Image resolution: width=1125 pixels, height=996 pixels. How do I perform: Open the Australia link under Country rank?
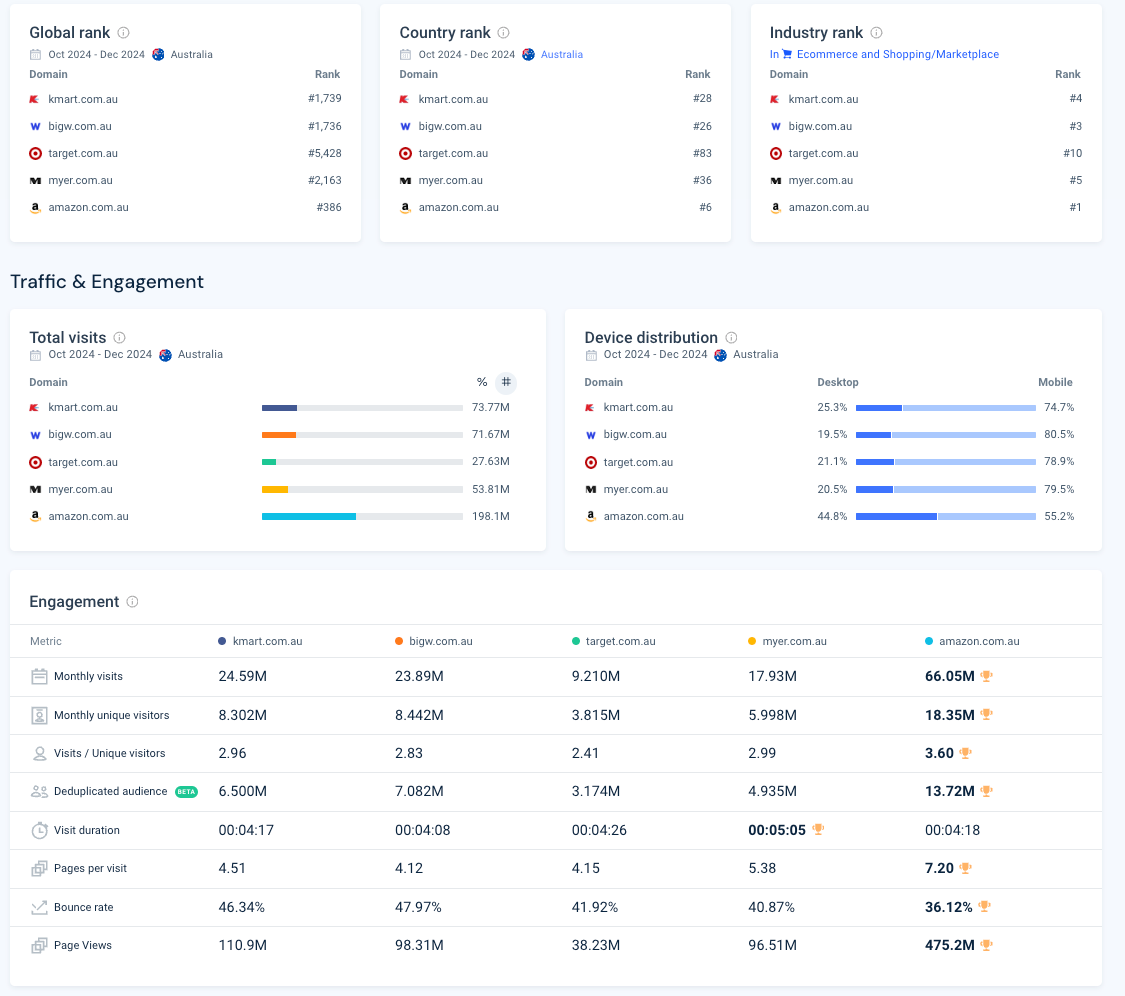(562, 55)
